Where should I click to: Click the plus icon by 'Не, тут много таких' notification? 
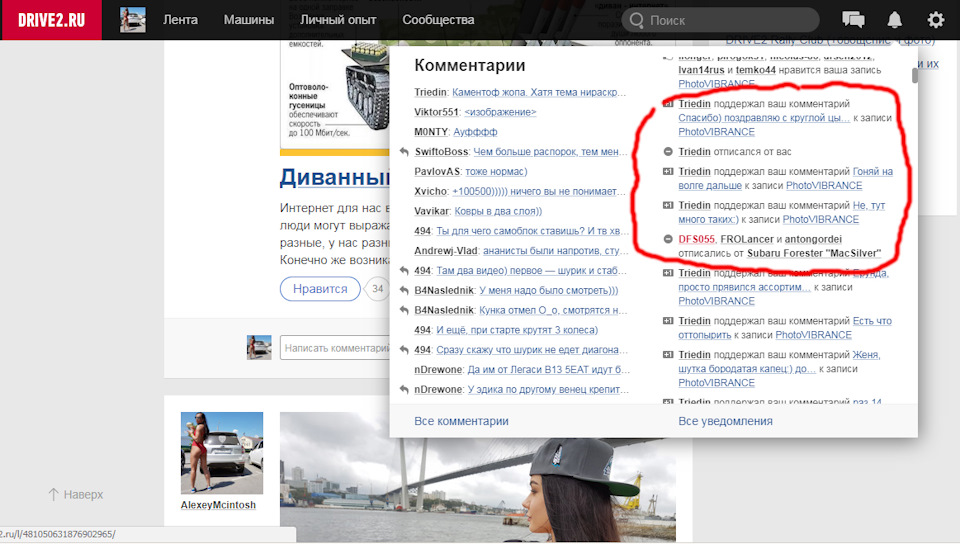pos(668,205)
